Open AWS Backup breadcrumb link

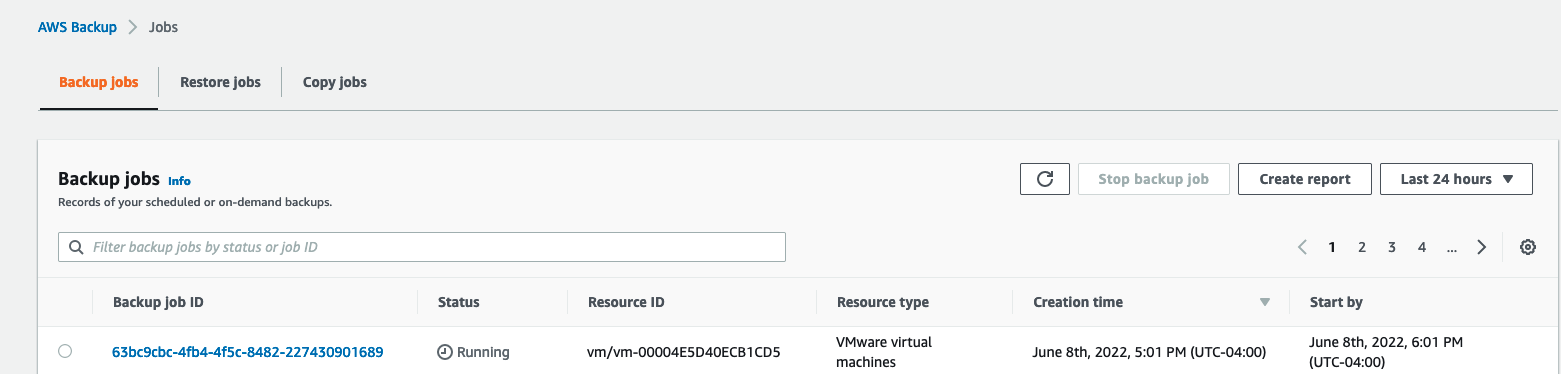click(77, 27)
